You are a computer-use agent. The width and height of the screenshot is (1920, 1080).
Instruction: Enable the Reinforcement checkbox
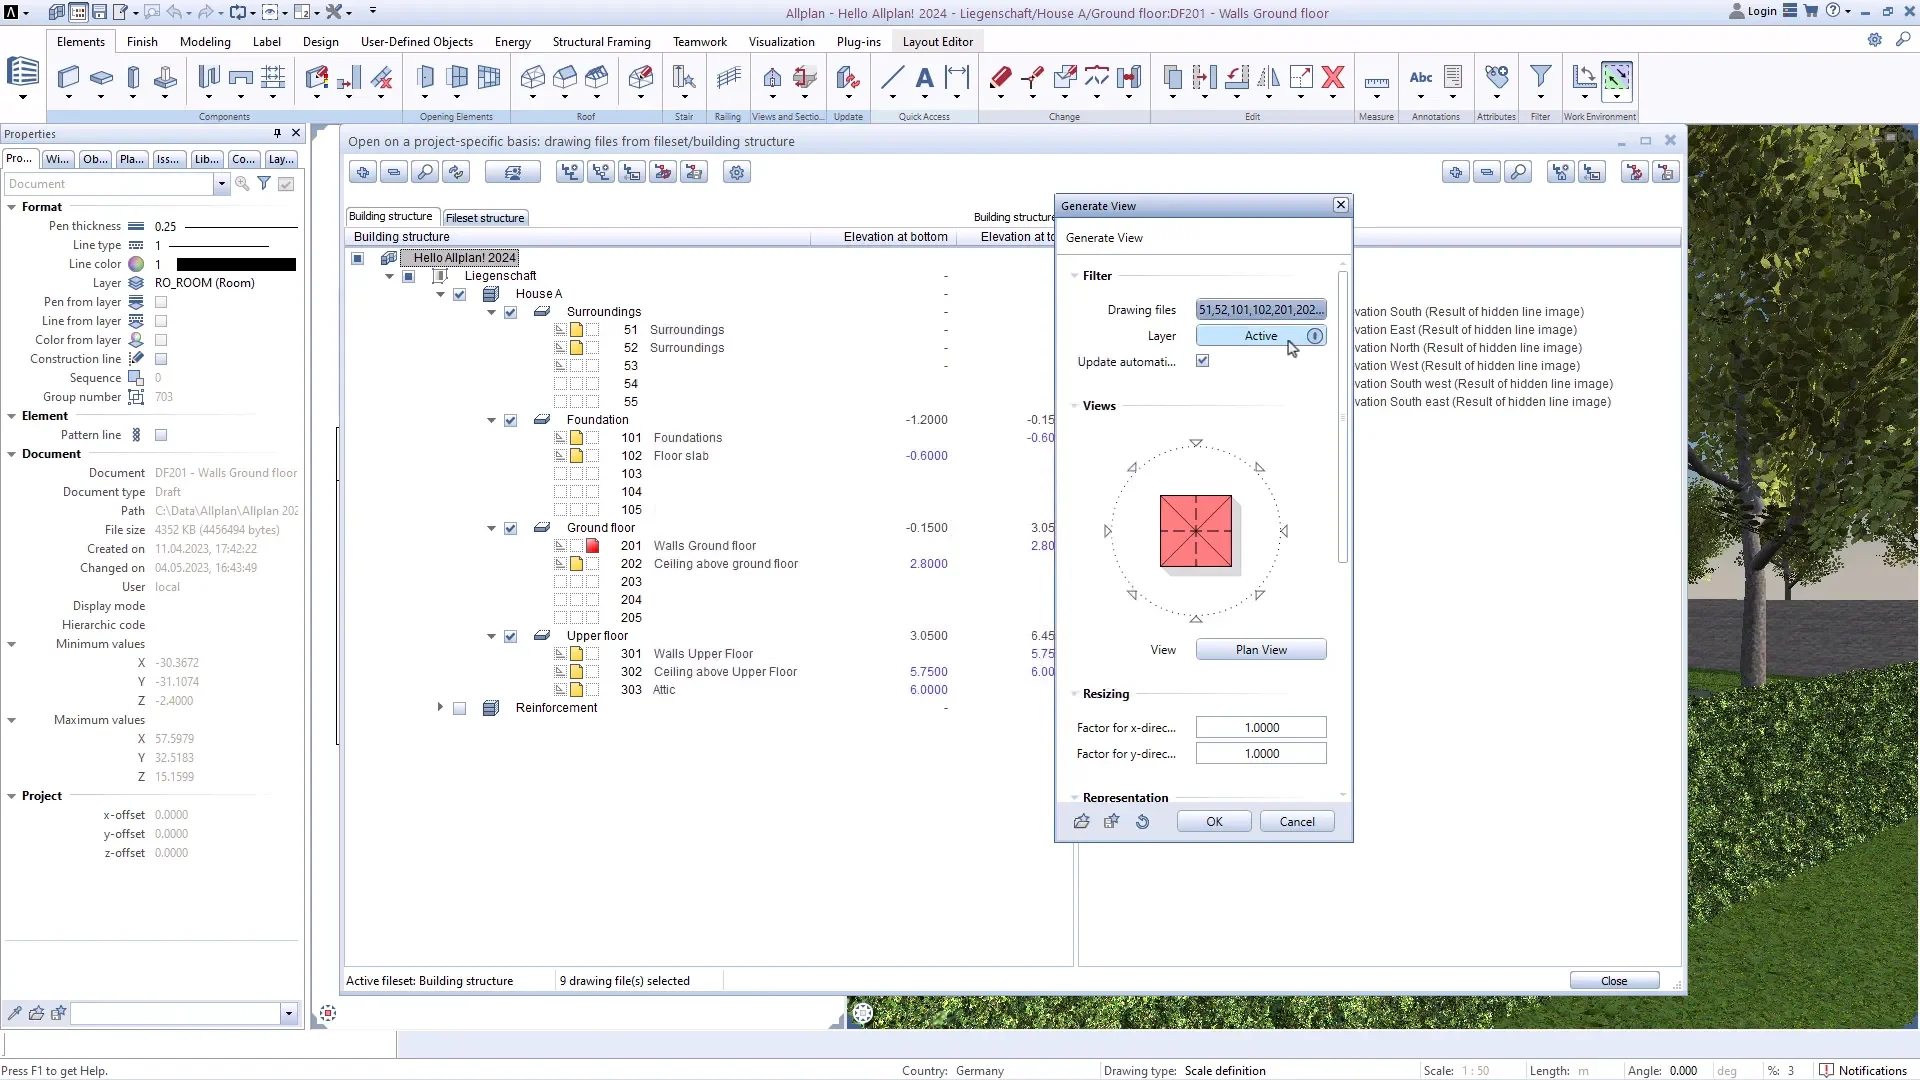pyautogui.click(x=459, y=708)
